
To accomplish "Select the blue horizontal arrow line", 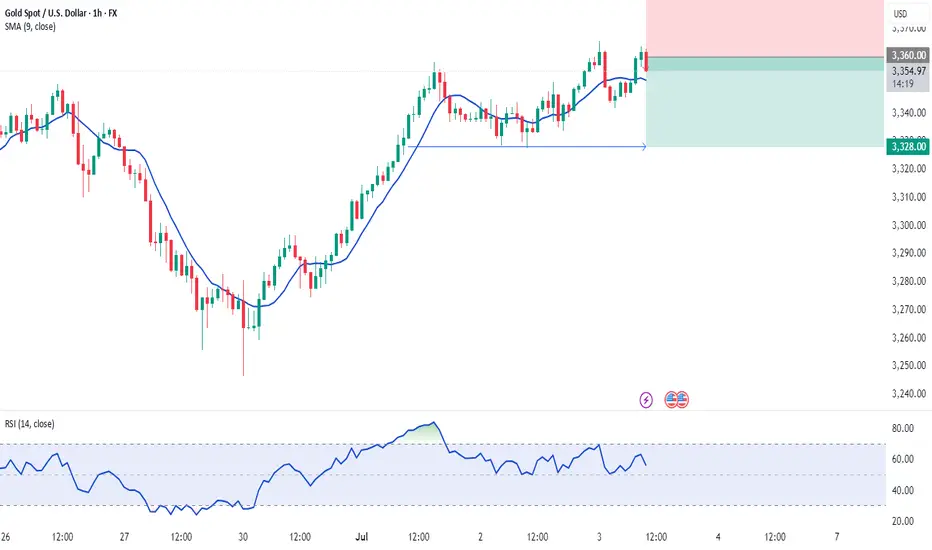I will click(527, 146).
